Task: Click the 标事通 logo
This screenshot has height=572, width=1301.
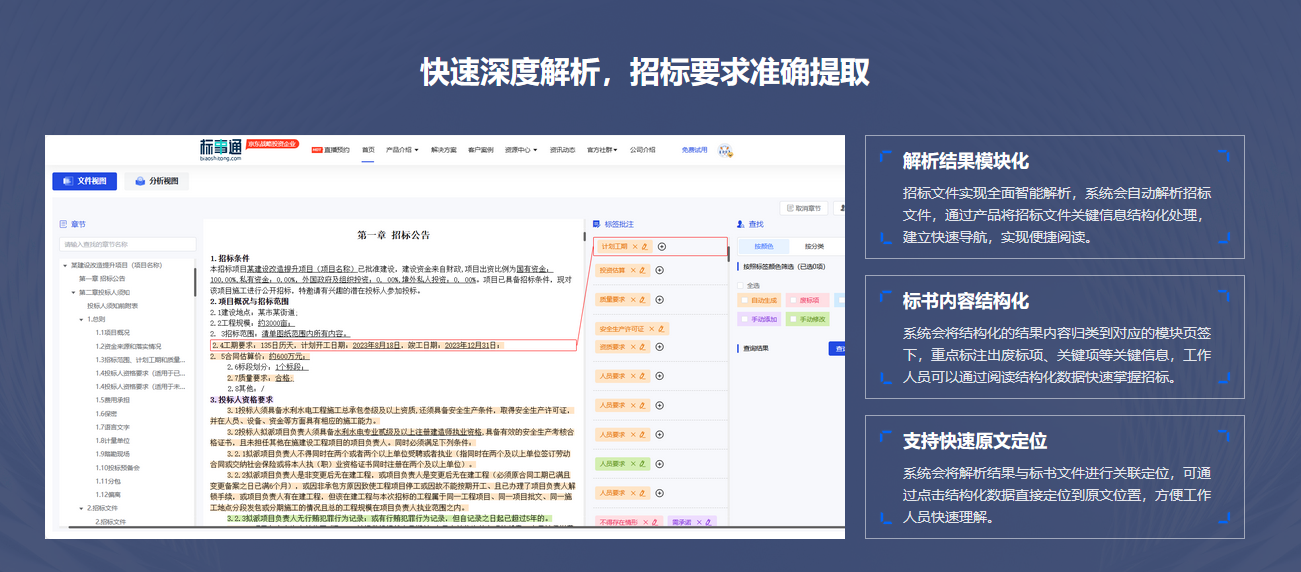Action: [221, 150]
